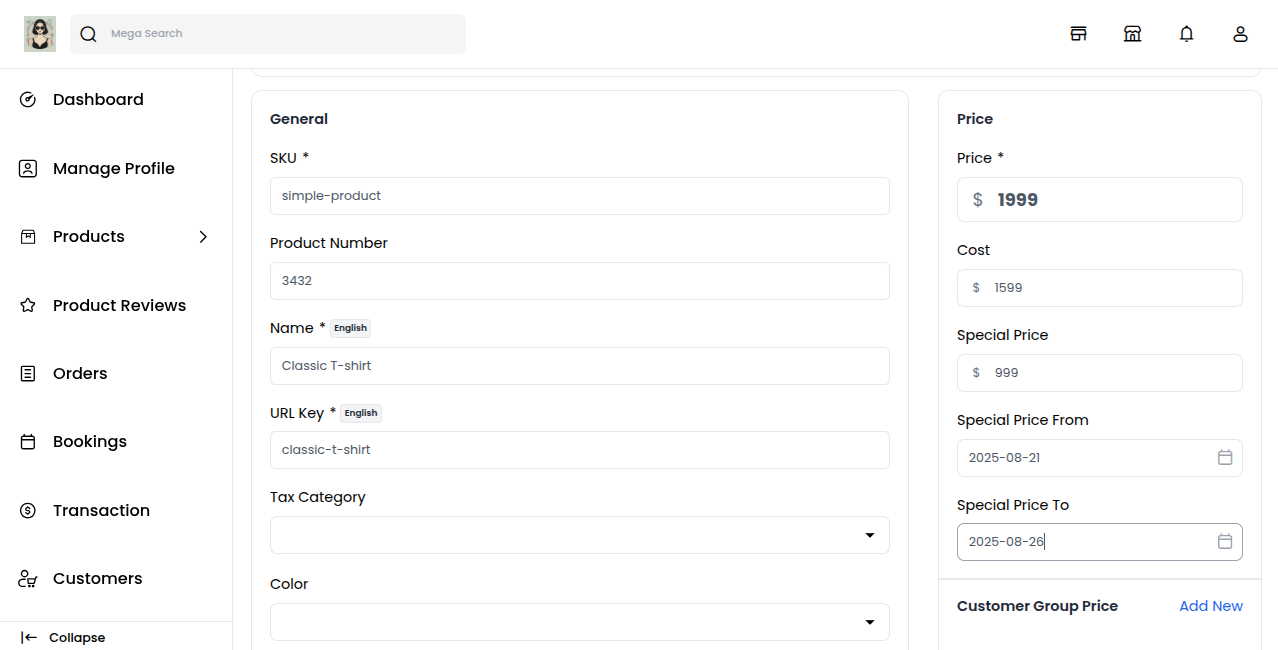Focus the SKU input field
The height and width of the screenshot is (650, 1278).
click(x=579, y=196)
